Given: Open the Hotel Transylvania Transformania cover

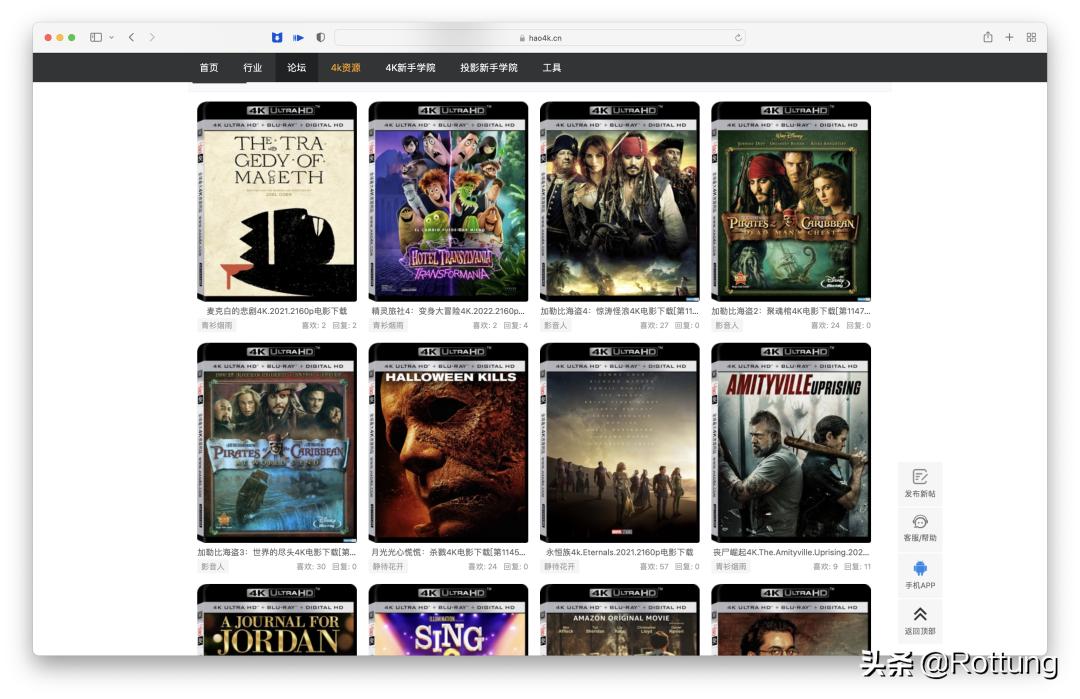Looking at the screenshot, I should 448,201.
